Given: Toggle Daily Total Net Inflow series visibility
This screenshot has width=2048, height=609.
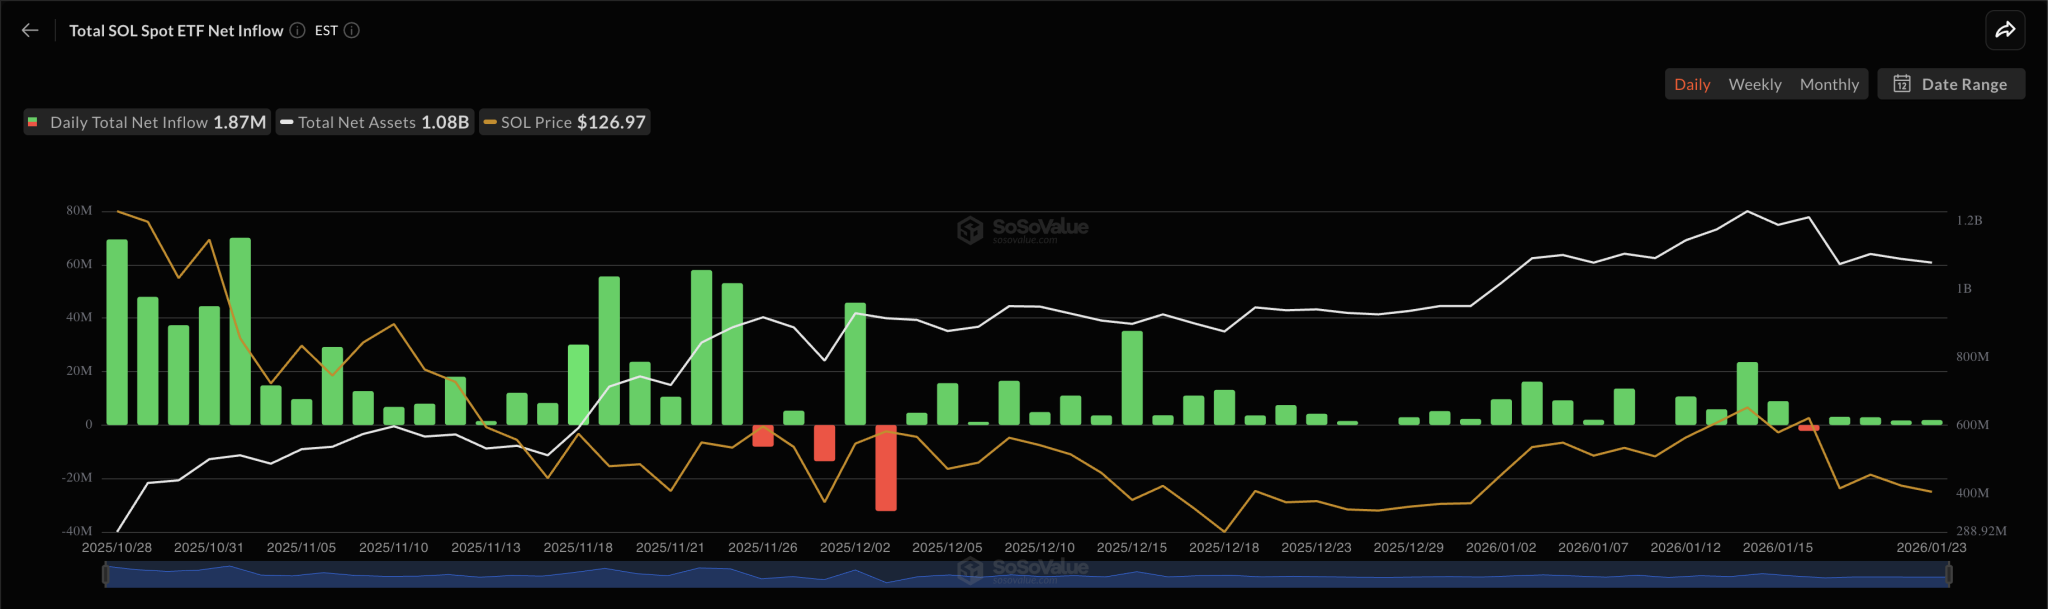Looking at the screenshot, I should [148, 122].
